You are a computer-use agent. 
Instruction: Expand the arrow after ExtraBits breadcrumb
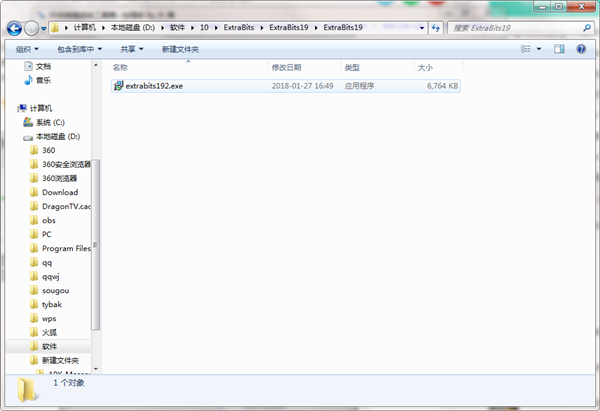[262, 28]
